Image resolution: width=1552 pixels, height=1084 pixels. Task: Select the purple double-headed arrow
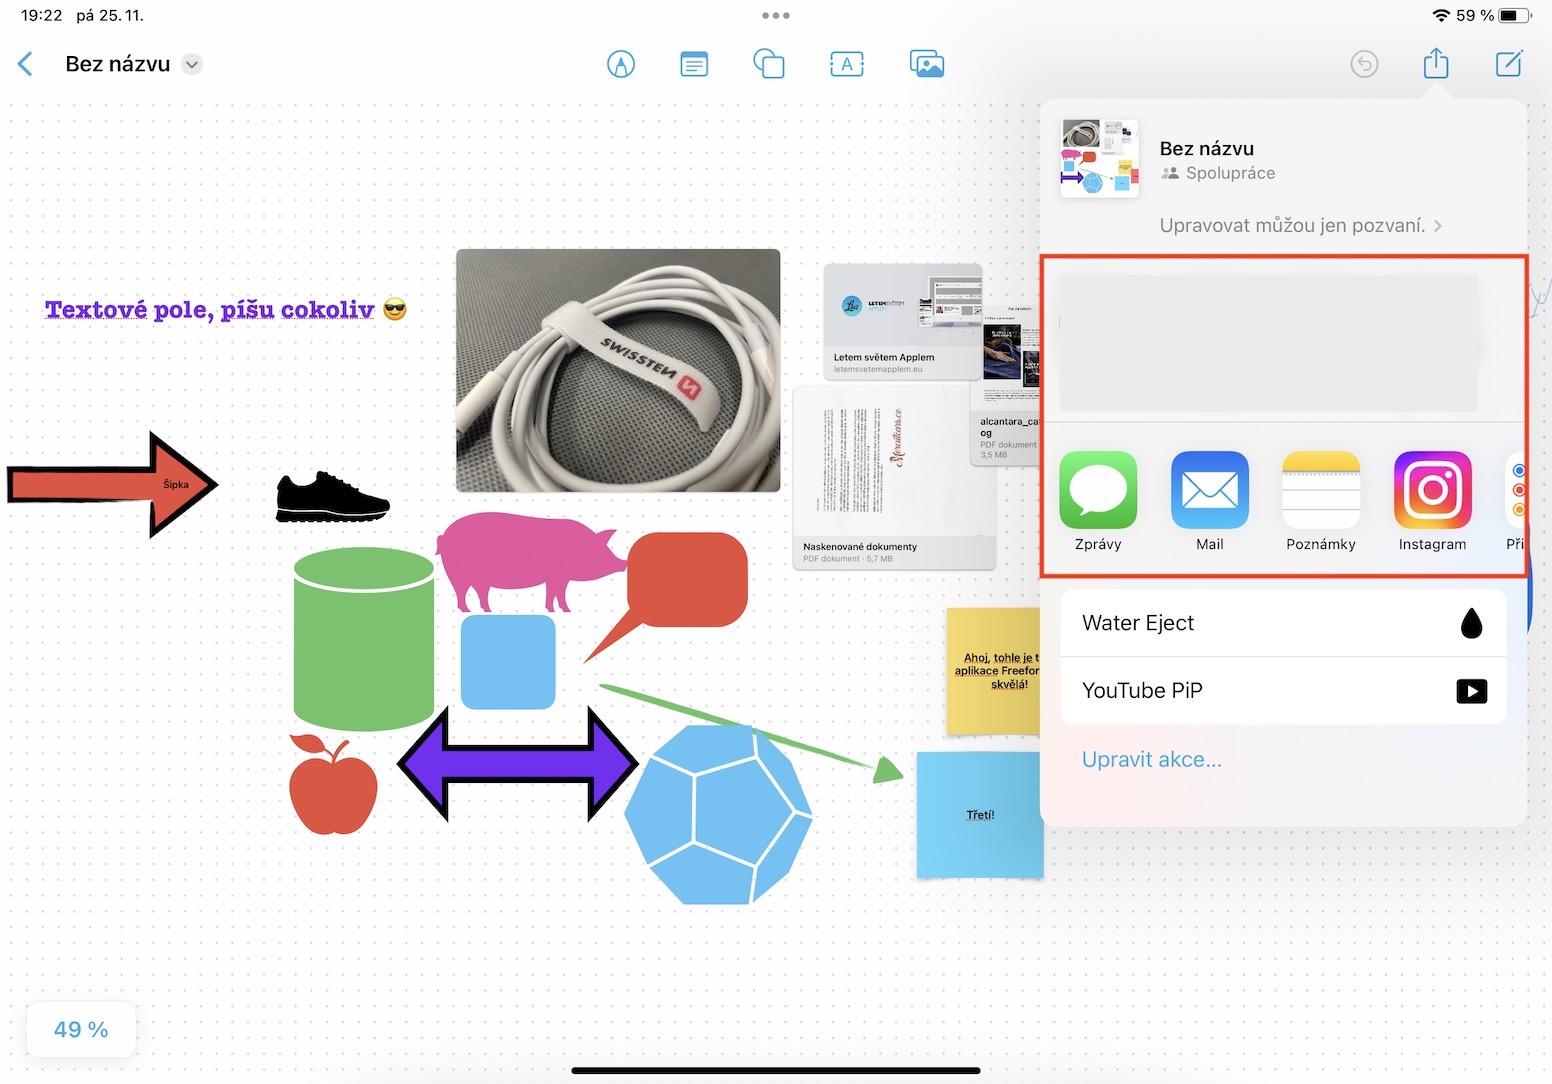pyautogui.click(x=517, y=764)
